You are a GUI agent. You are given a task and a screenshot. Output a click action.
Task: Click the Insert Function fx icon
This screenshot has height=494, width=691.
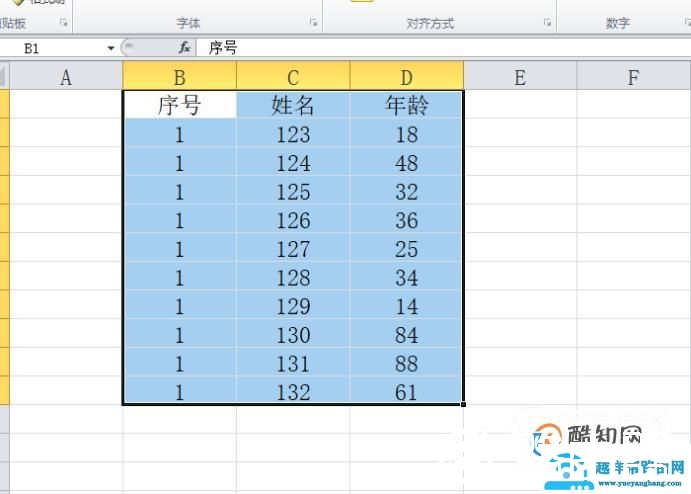[185, 48]
